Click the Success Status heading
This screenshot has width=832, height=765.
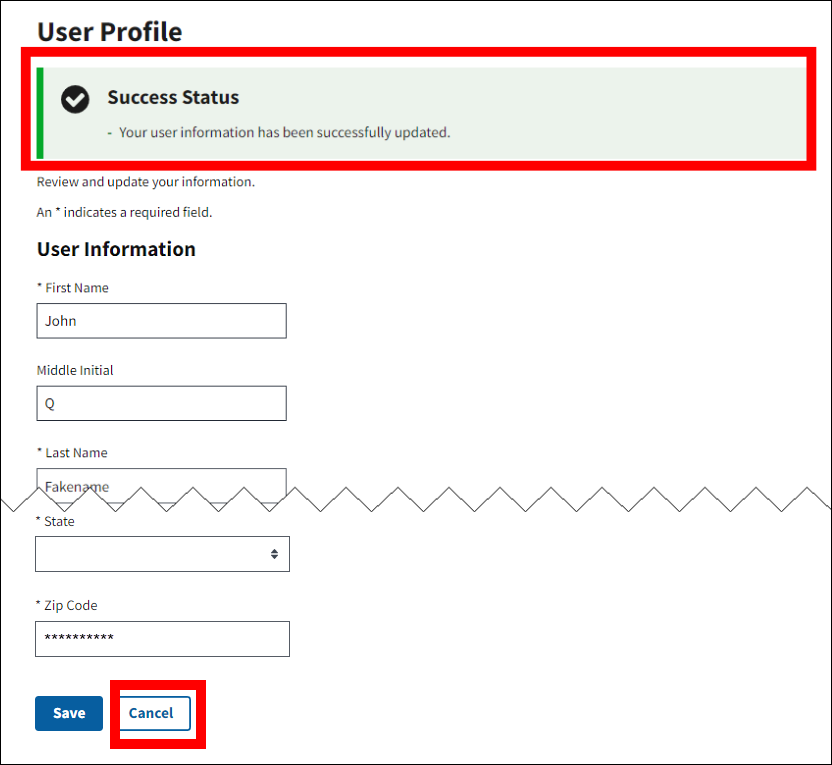pos(173,97)
